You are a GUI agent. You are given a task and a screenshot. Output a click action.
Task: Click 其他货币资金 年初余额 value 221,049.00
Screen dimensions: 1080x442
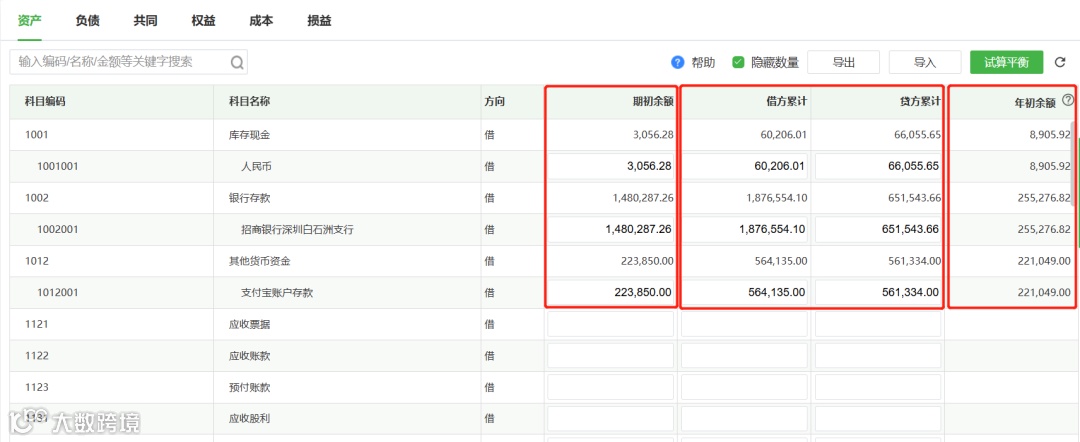[1043, 262]
